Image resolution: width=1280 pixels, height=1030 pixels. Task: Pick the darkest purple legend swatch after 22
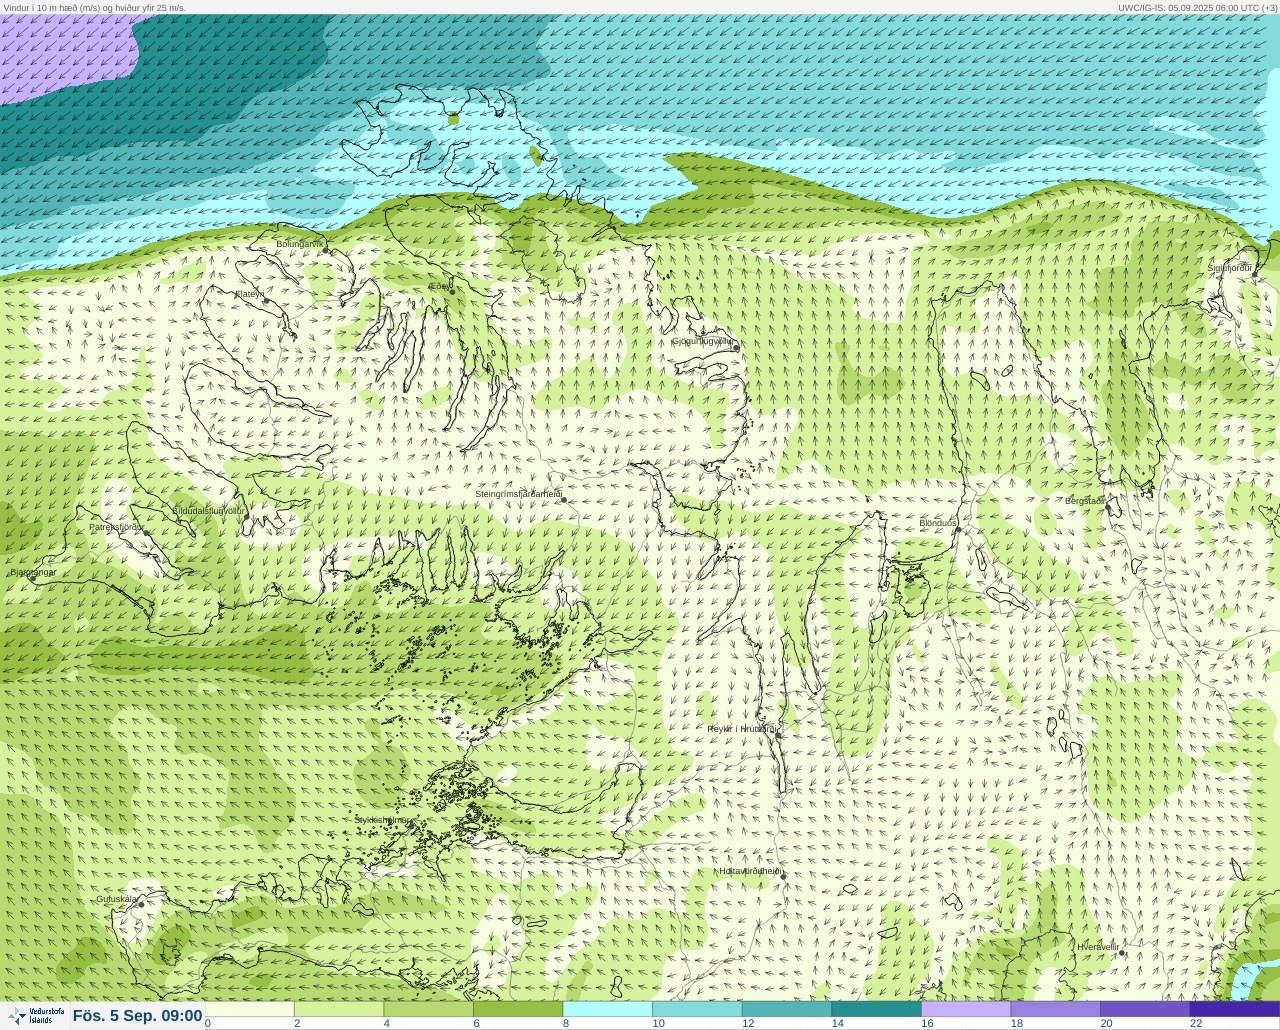point(1234,1009)
